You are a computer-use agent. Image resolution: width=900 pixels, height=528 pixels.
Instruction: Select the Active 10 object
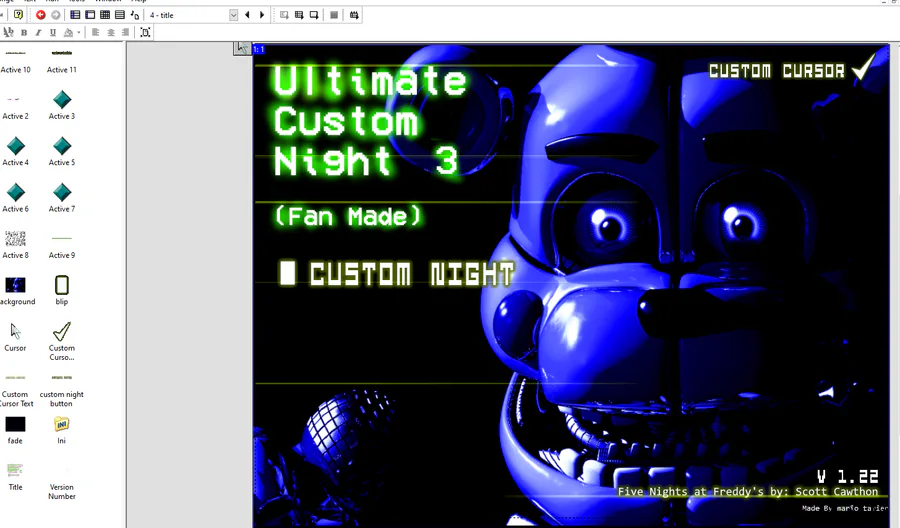click(x=15, y=61)
